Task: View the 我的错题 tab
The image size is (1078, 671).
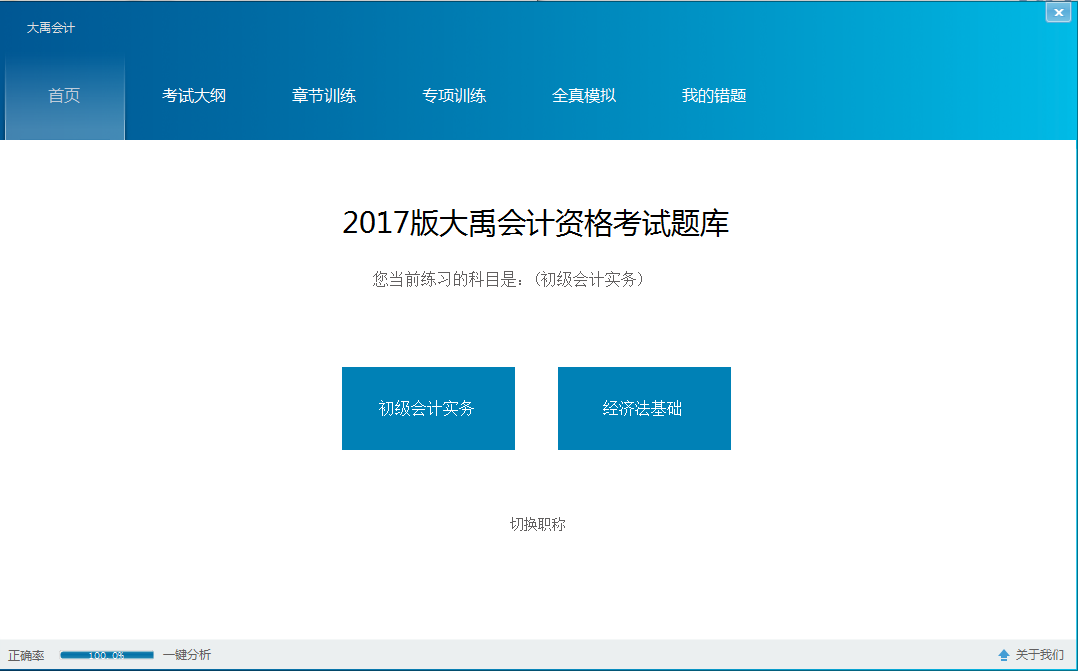Action: tap(714, 96)
